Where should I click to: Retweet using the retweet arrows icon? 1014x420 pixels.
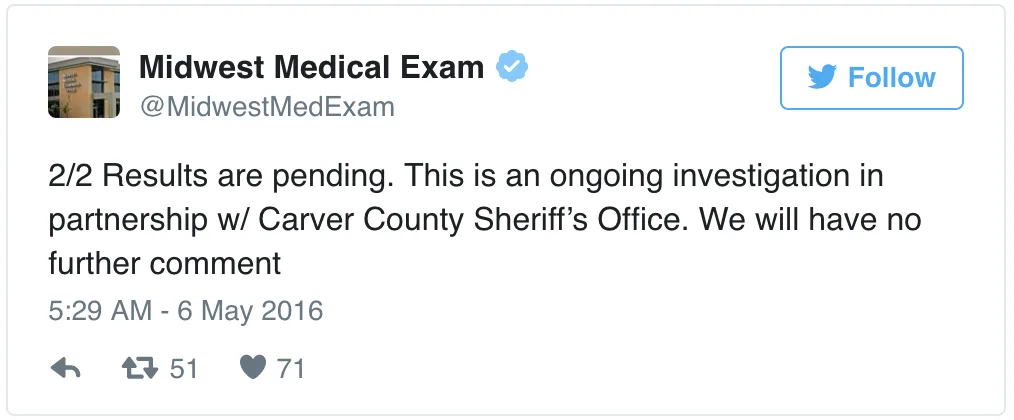pos(140,369)
